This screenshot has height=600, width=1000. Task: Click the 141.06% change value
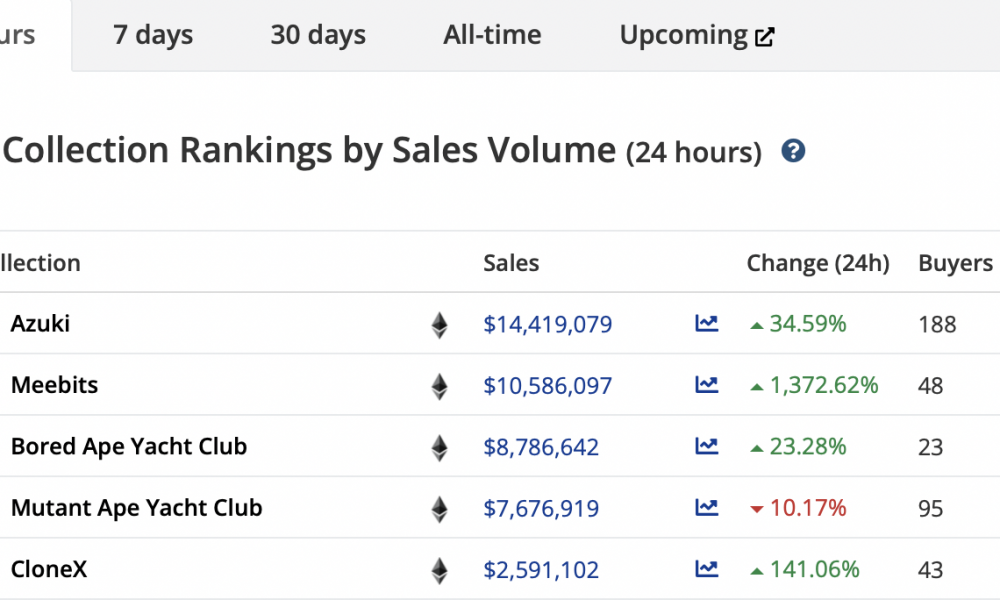(814, 569)
